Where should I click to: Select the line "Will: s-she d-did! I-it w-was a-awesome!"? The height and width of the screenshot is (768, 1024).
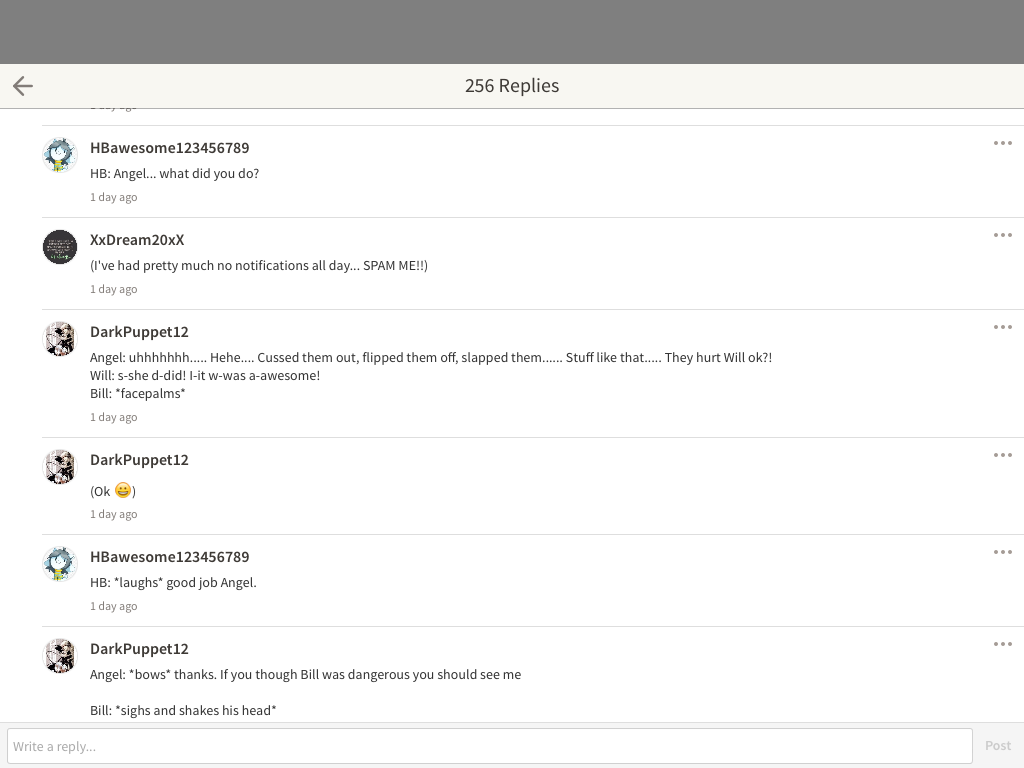(205, 376)
